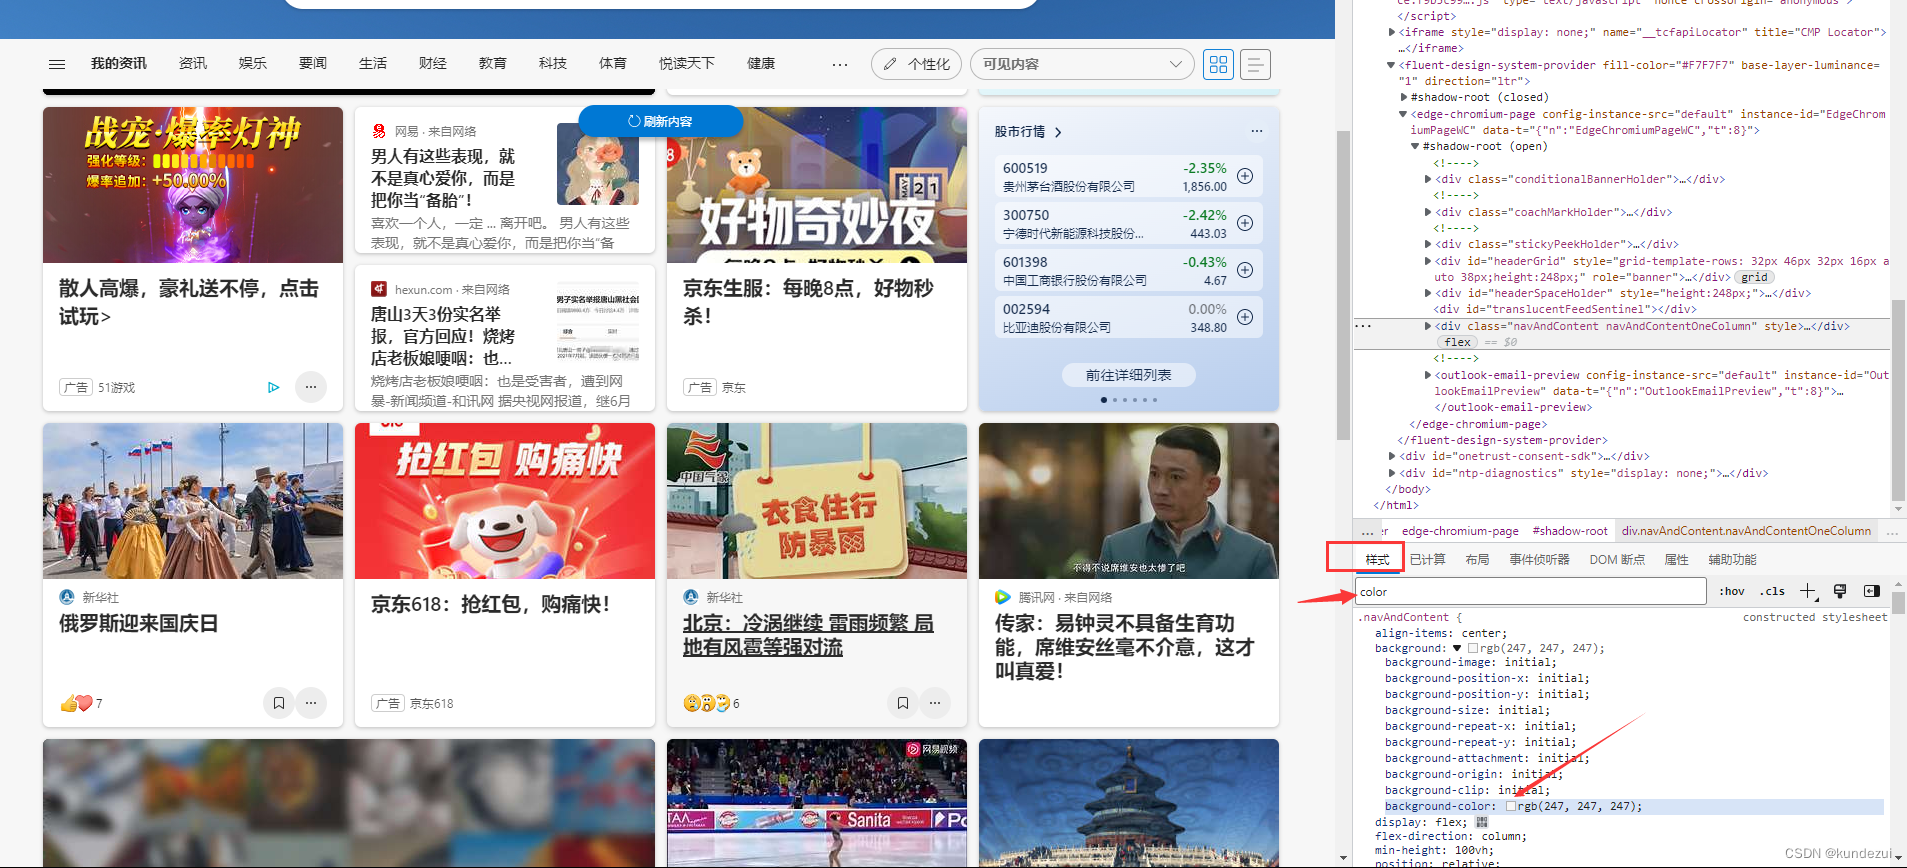Select the #shadow-root breadcrumb
The height and width of the screenshot is (868, 1907).
click(1570, 531)
